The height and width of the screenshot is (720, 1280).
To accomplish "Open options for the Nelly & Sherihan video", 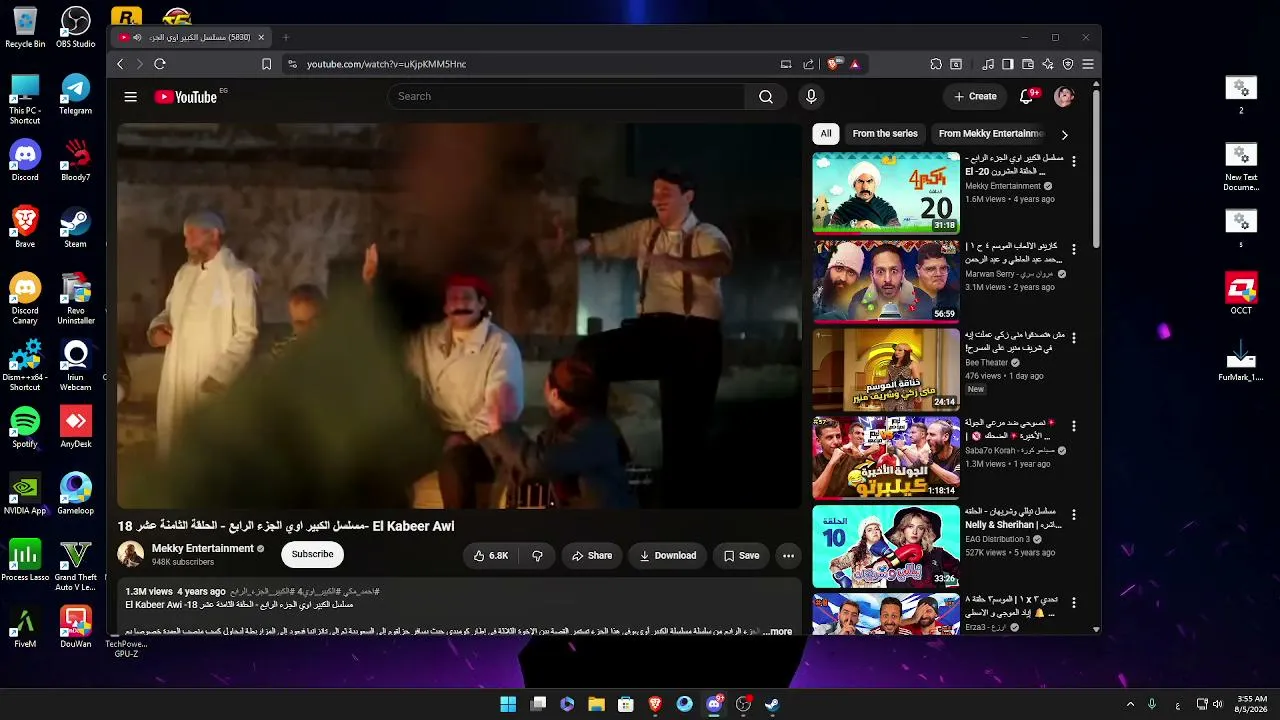I will pyautogui.click(x=1074, y=514).
